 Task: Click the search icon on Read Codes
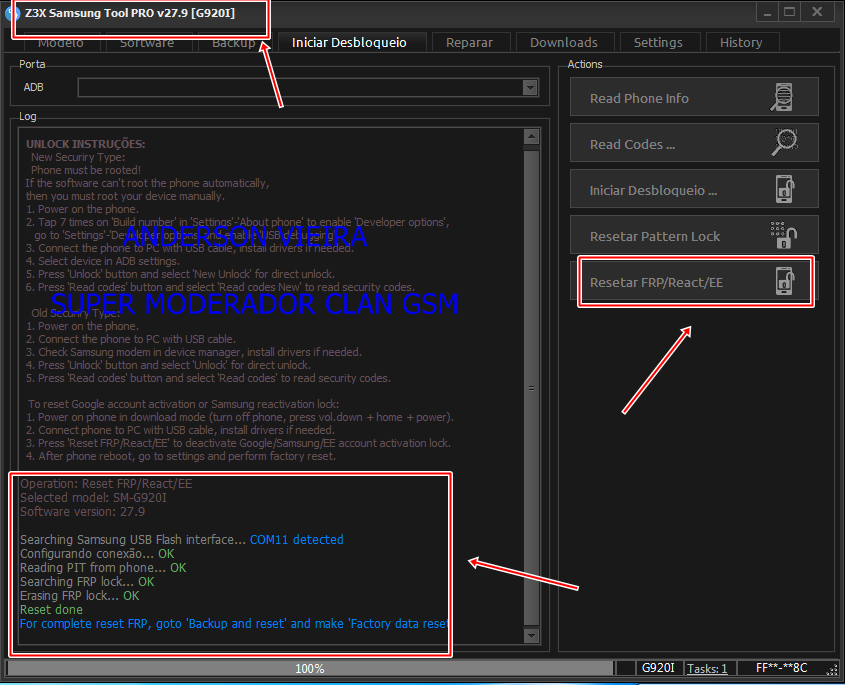pos(785,143)
